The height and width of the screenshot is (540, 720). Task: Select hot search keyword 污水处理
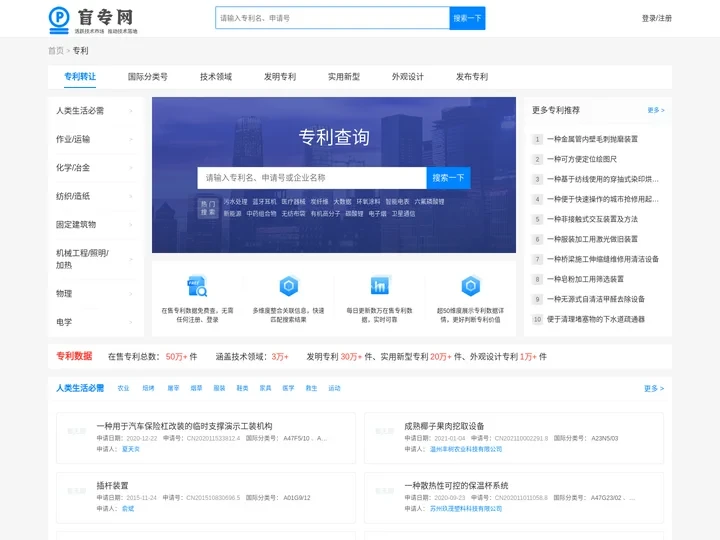[235, 202]
